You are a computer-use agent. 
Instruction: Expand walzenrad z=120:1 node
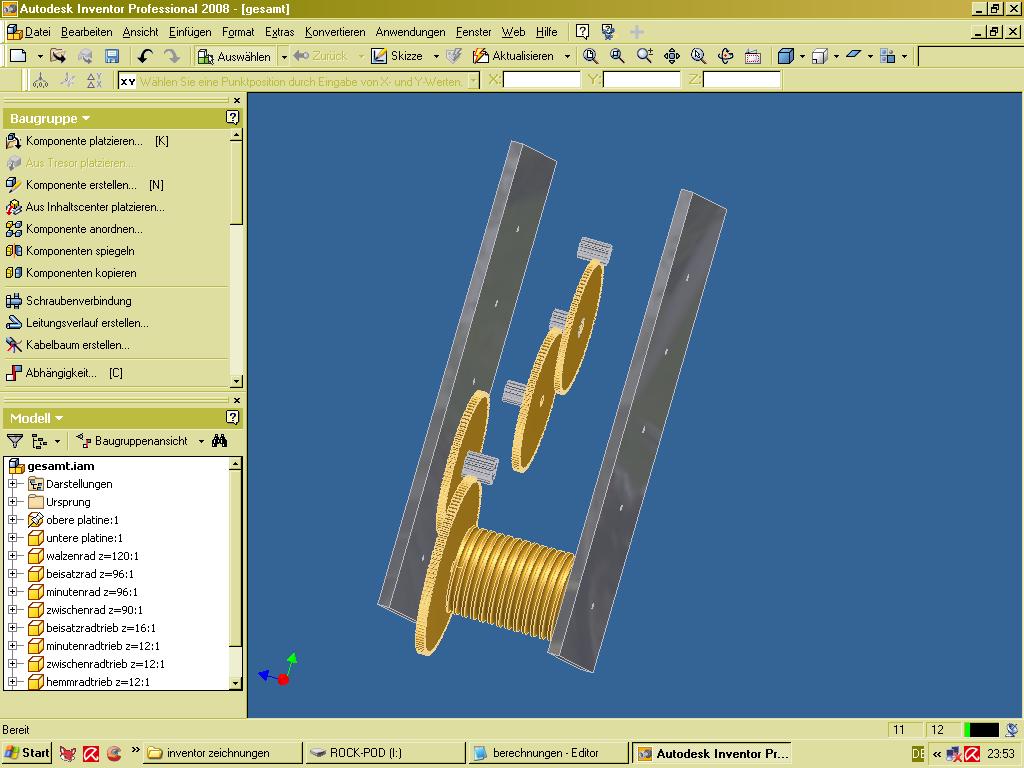click(12, 556)
